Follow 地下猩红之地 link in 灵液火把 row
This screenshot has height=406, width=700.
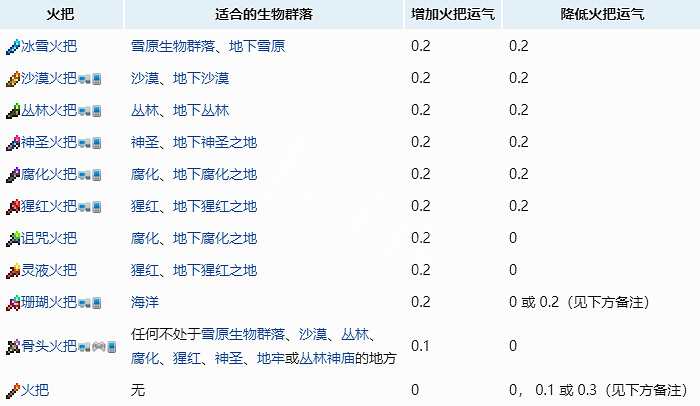pyautogui.click(x=215, y=270)
